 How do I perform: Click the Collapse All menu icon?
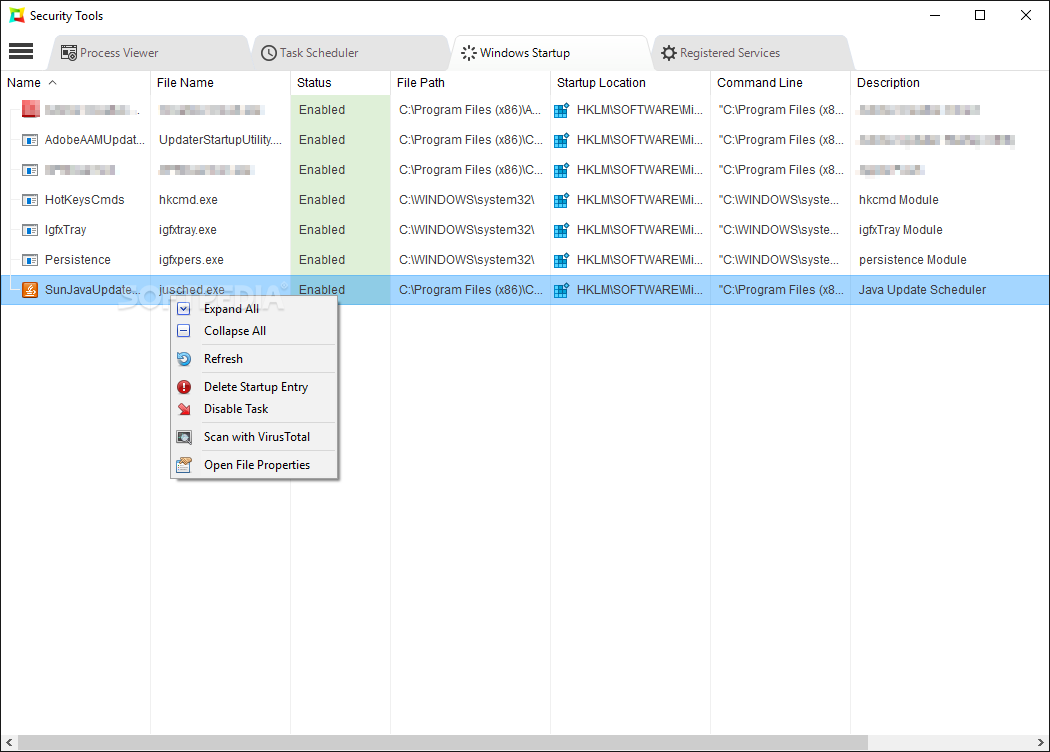click(x=183, y=331)
